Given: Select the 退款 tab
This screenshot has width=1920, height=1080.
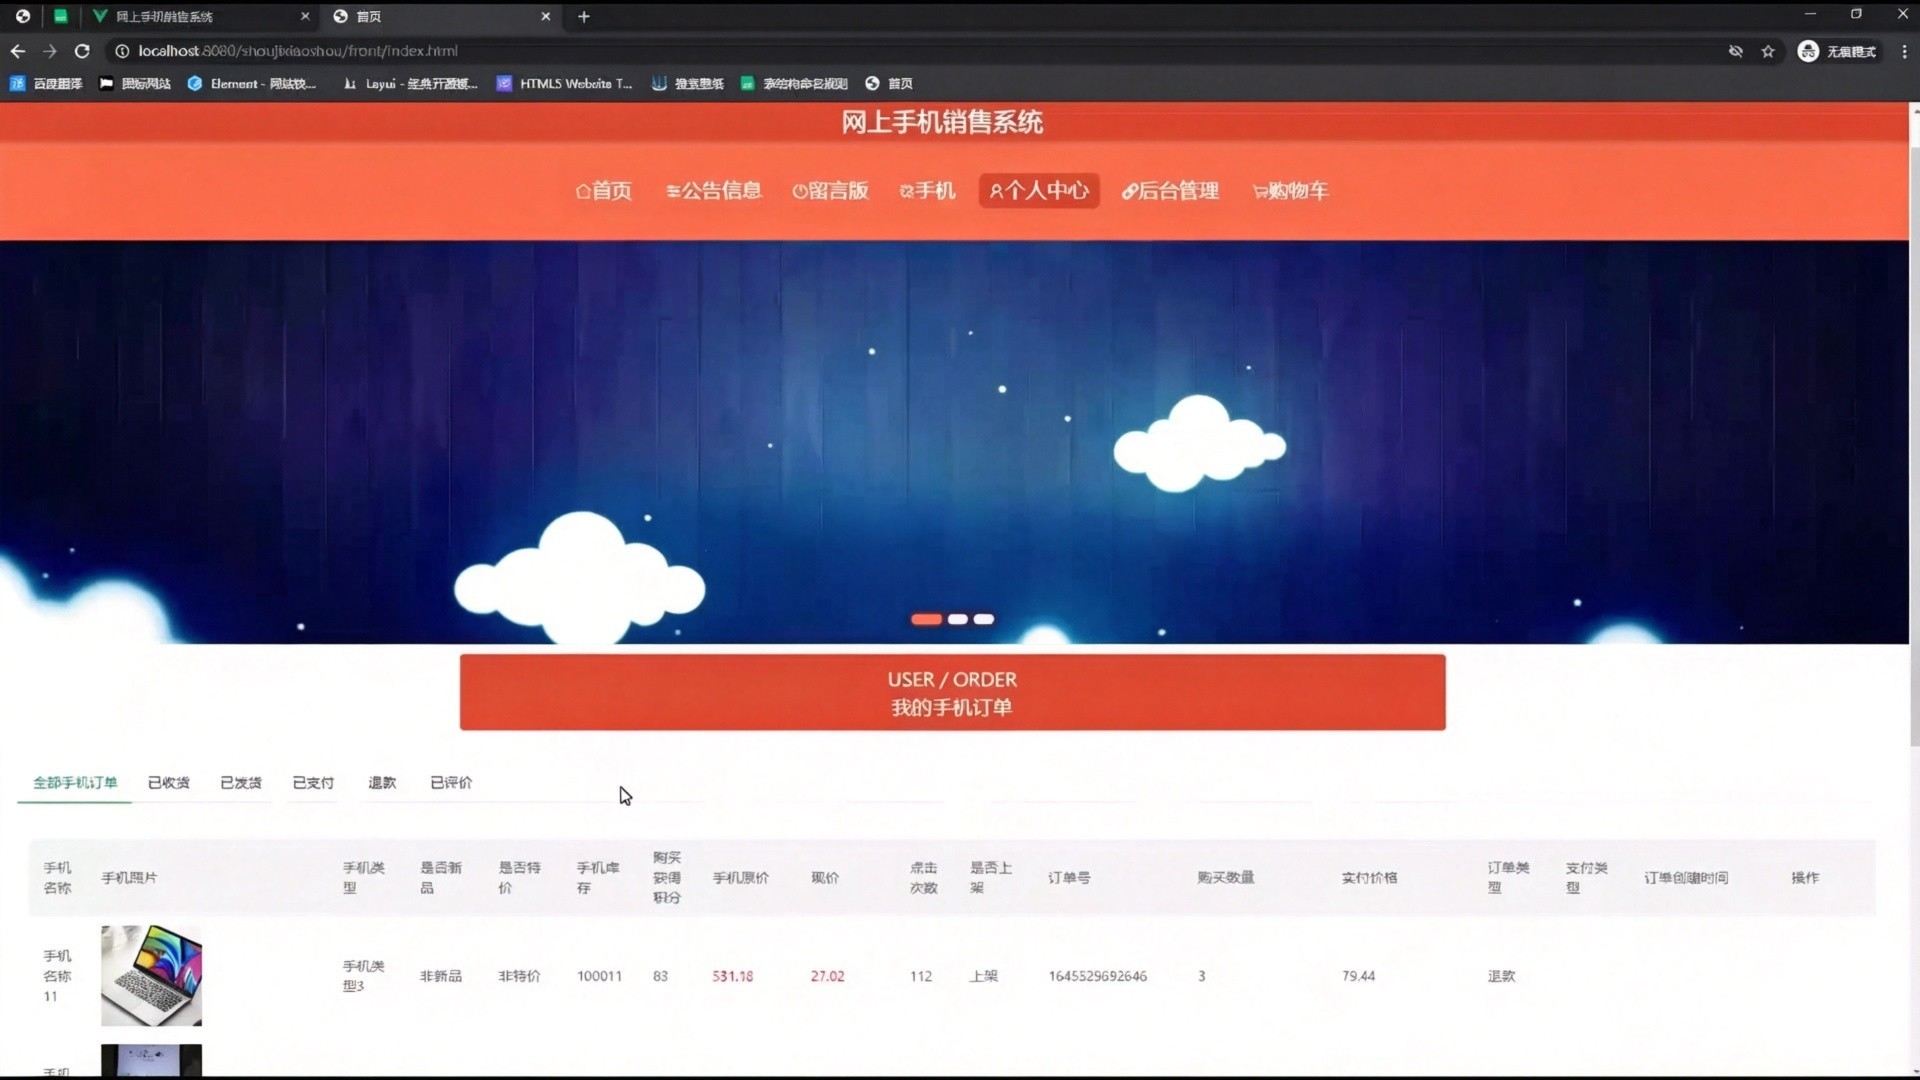Looking at the screenshot, I should coord(382,783).
